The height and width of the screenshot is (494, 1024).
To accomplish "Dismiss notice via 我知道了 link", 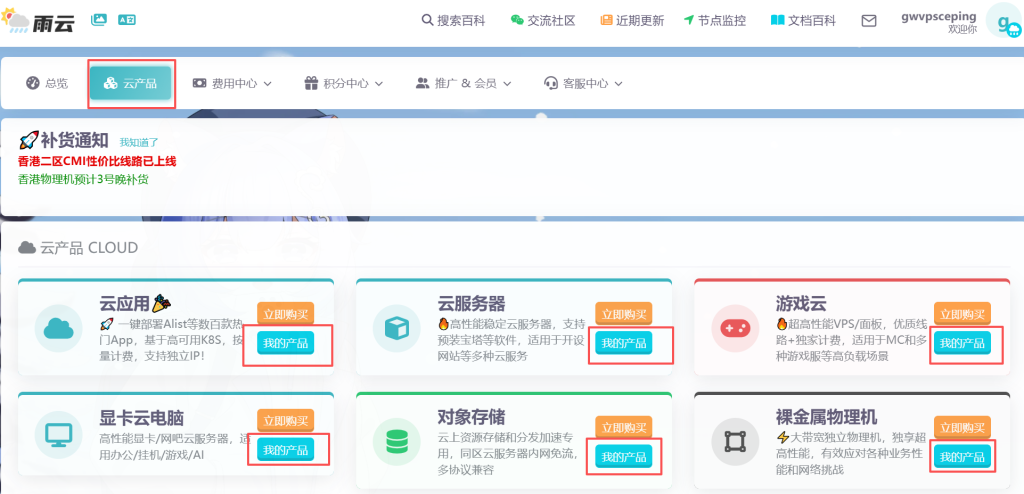I will (x=139, y=142).
